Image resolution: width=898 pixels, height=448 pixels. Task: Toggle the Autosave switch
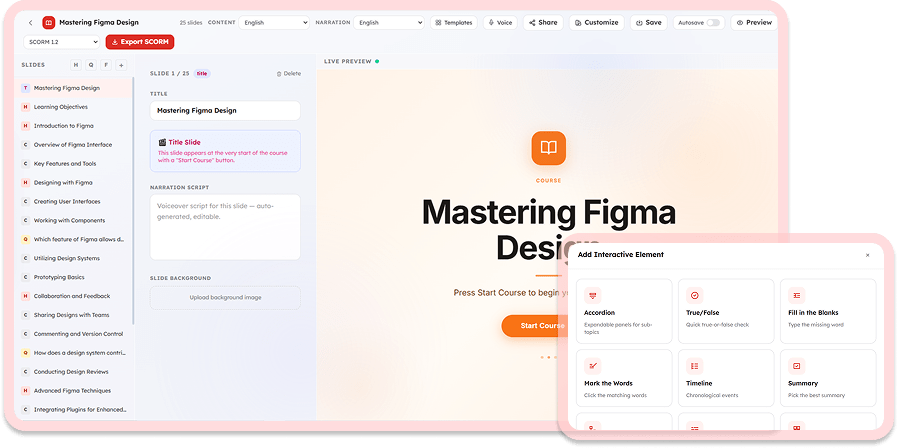pyautogui.click(x=713, y=23)
